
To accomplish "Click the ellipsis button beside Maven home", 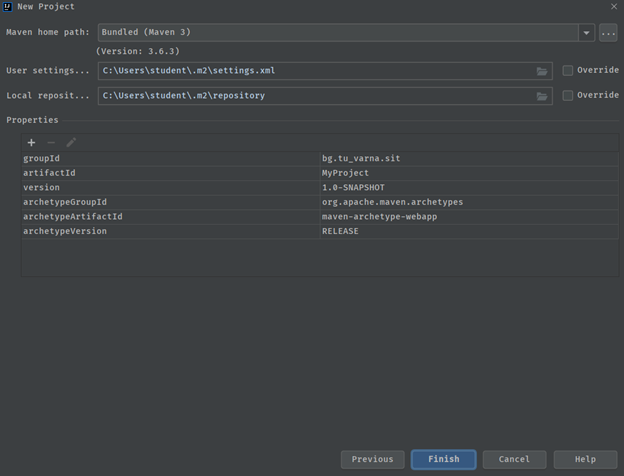I will 608,33.
